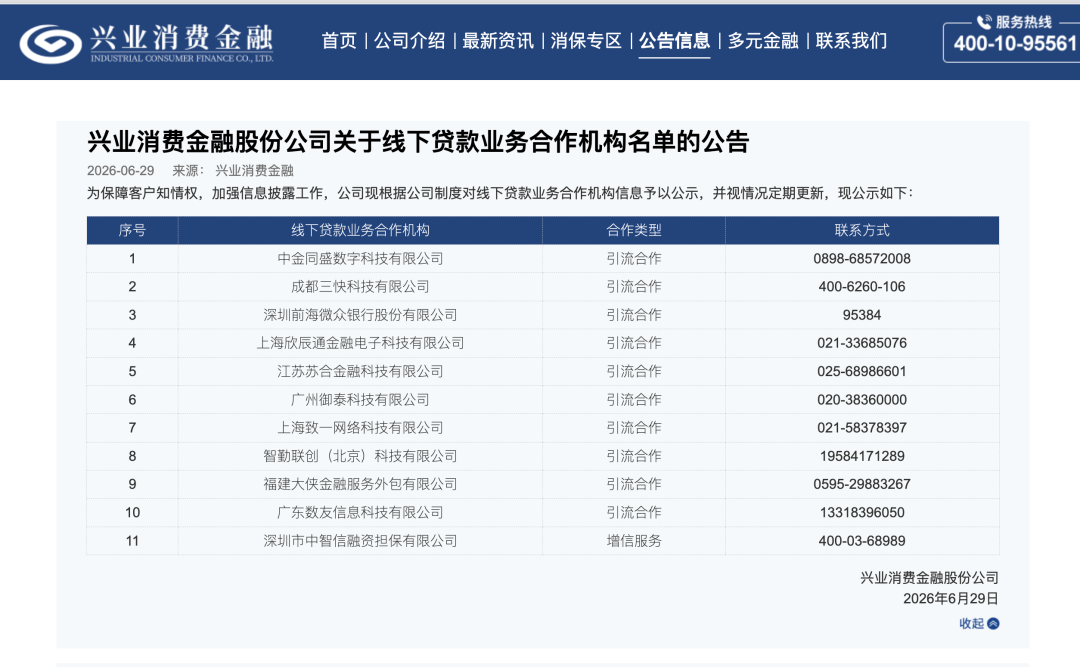
Task: Select the cell 智勤联创（北京）科技有限公司
Action: point(360,456)
